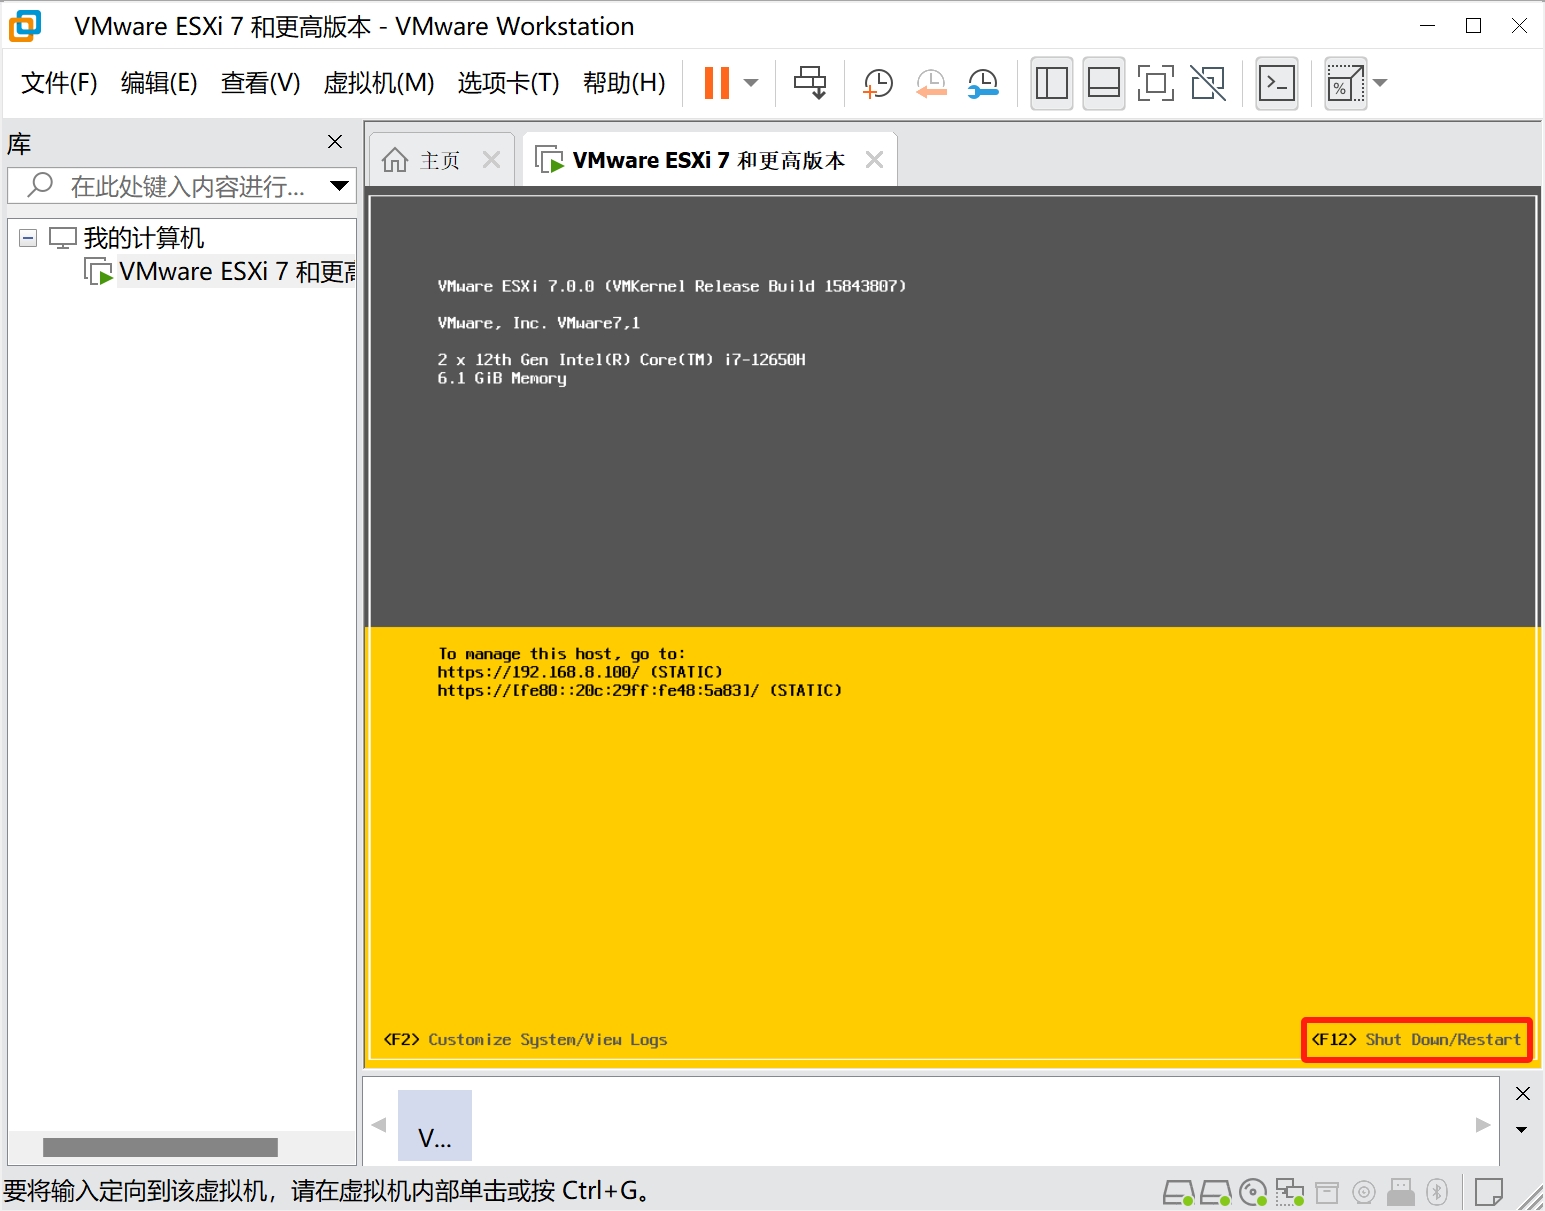Toggle the library sidebar panel
The image size is (1545, 1211).
point(1051,83)
